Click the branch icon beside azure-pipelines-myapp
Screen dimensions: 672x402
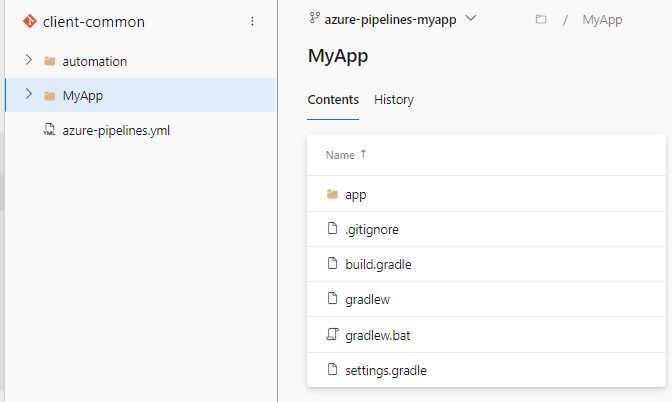coord(315,19)
